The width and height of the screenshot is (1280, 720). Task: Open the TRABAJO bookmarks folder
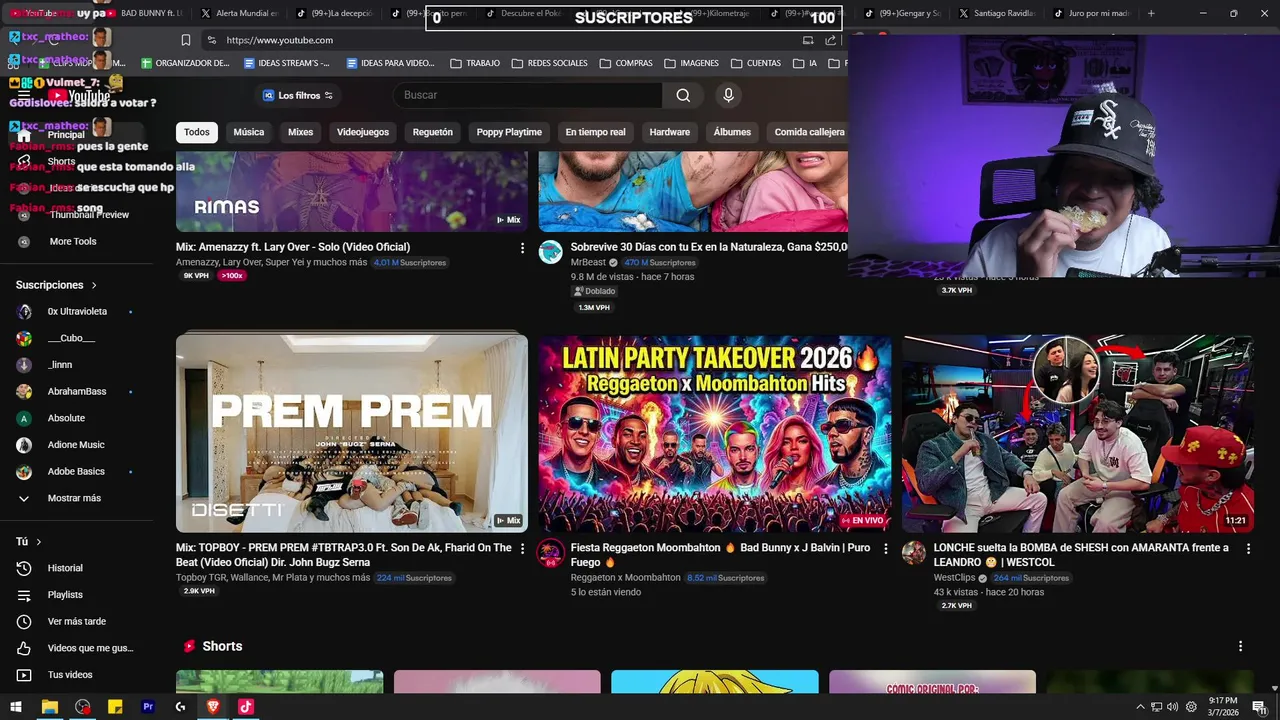[x=475, y=63]
